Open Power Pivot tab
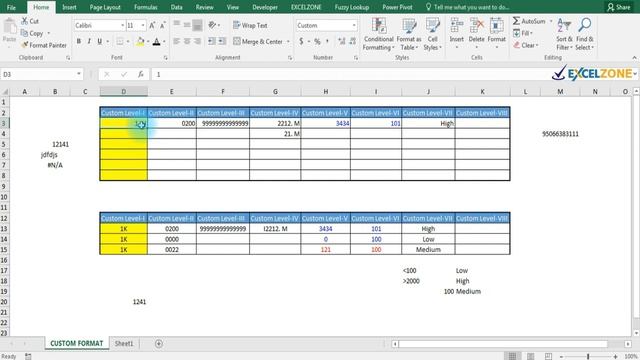Image resolution: width=640 pixels, height=360 pixels. [x=397, y=7]
